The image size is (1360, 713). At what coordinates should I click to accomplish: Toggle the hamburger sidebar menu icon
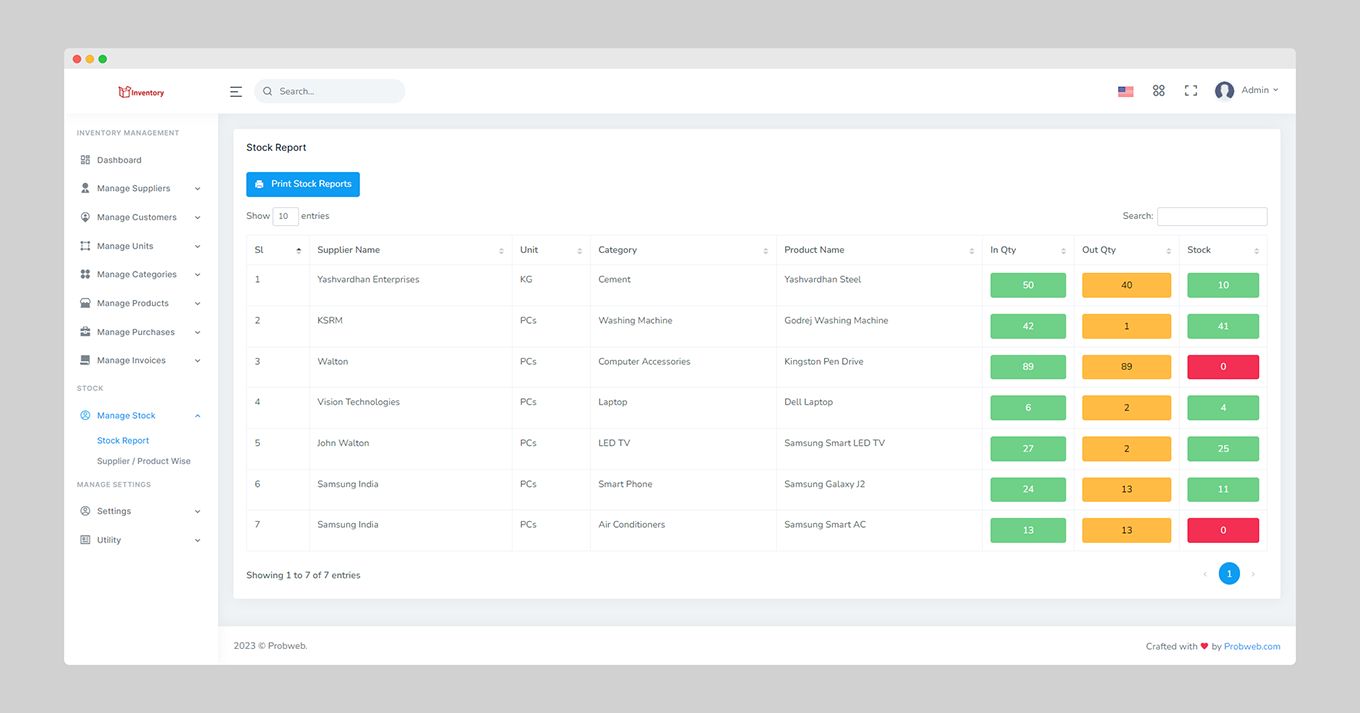click(x=236, y=91)
